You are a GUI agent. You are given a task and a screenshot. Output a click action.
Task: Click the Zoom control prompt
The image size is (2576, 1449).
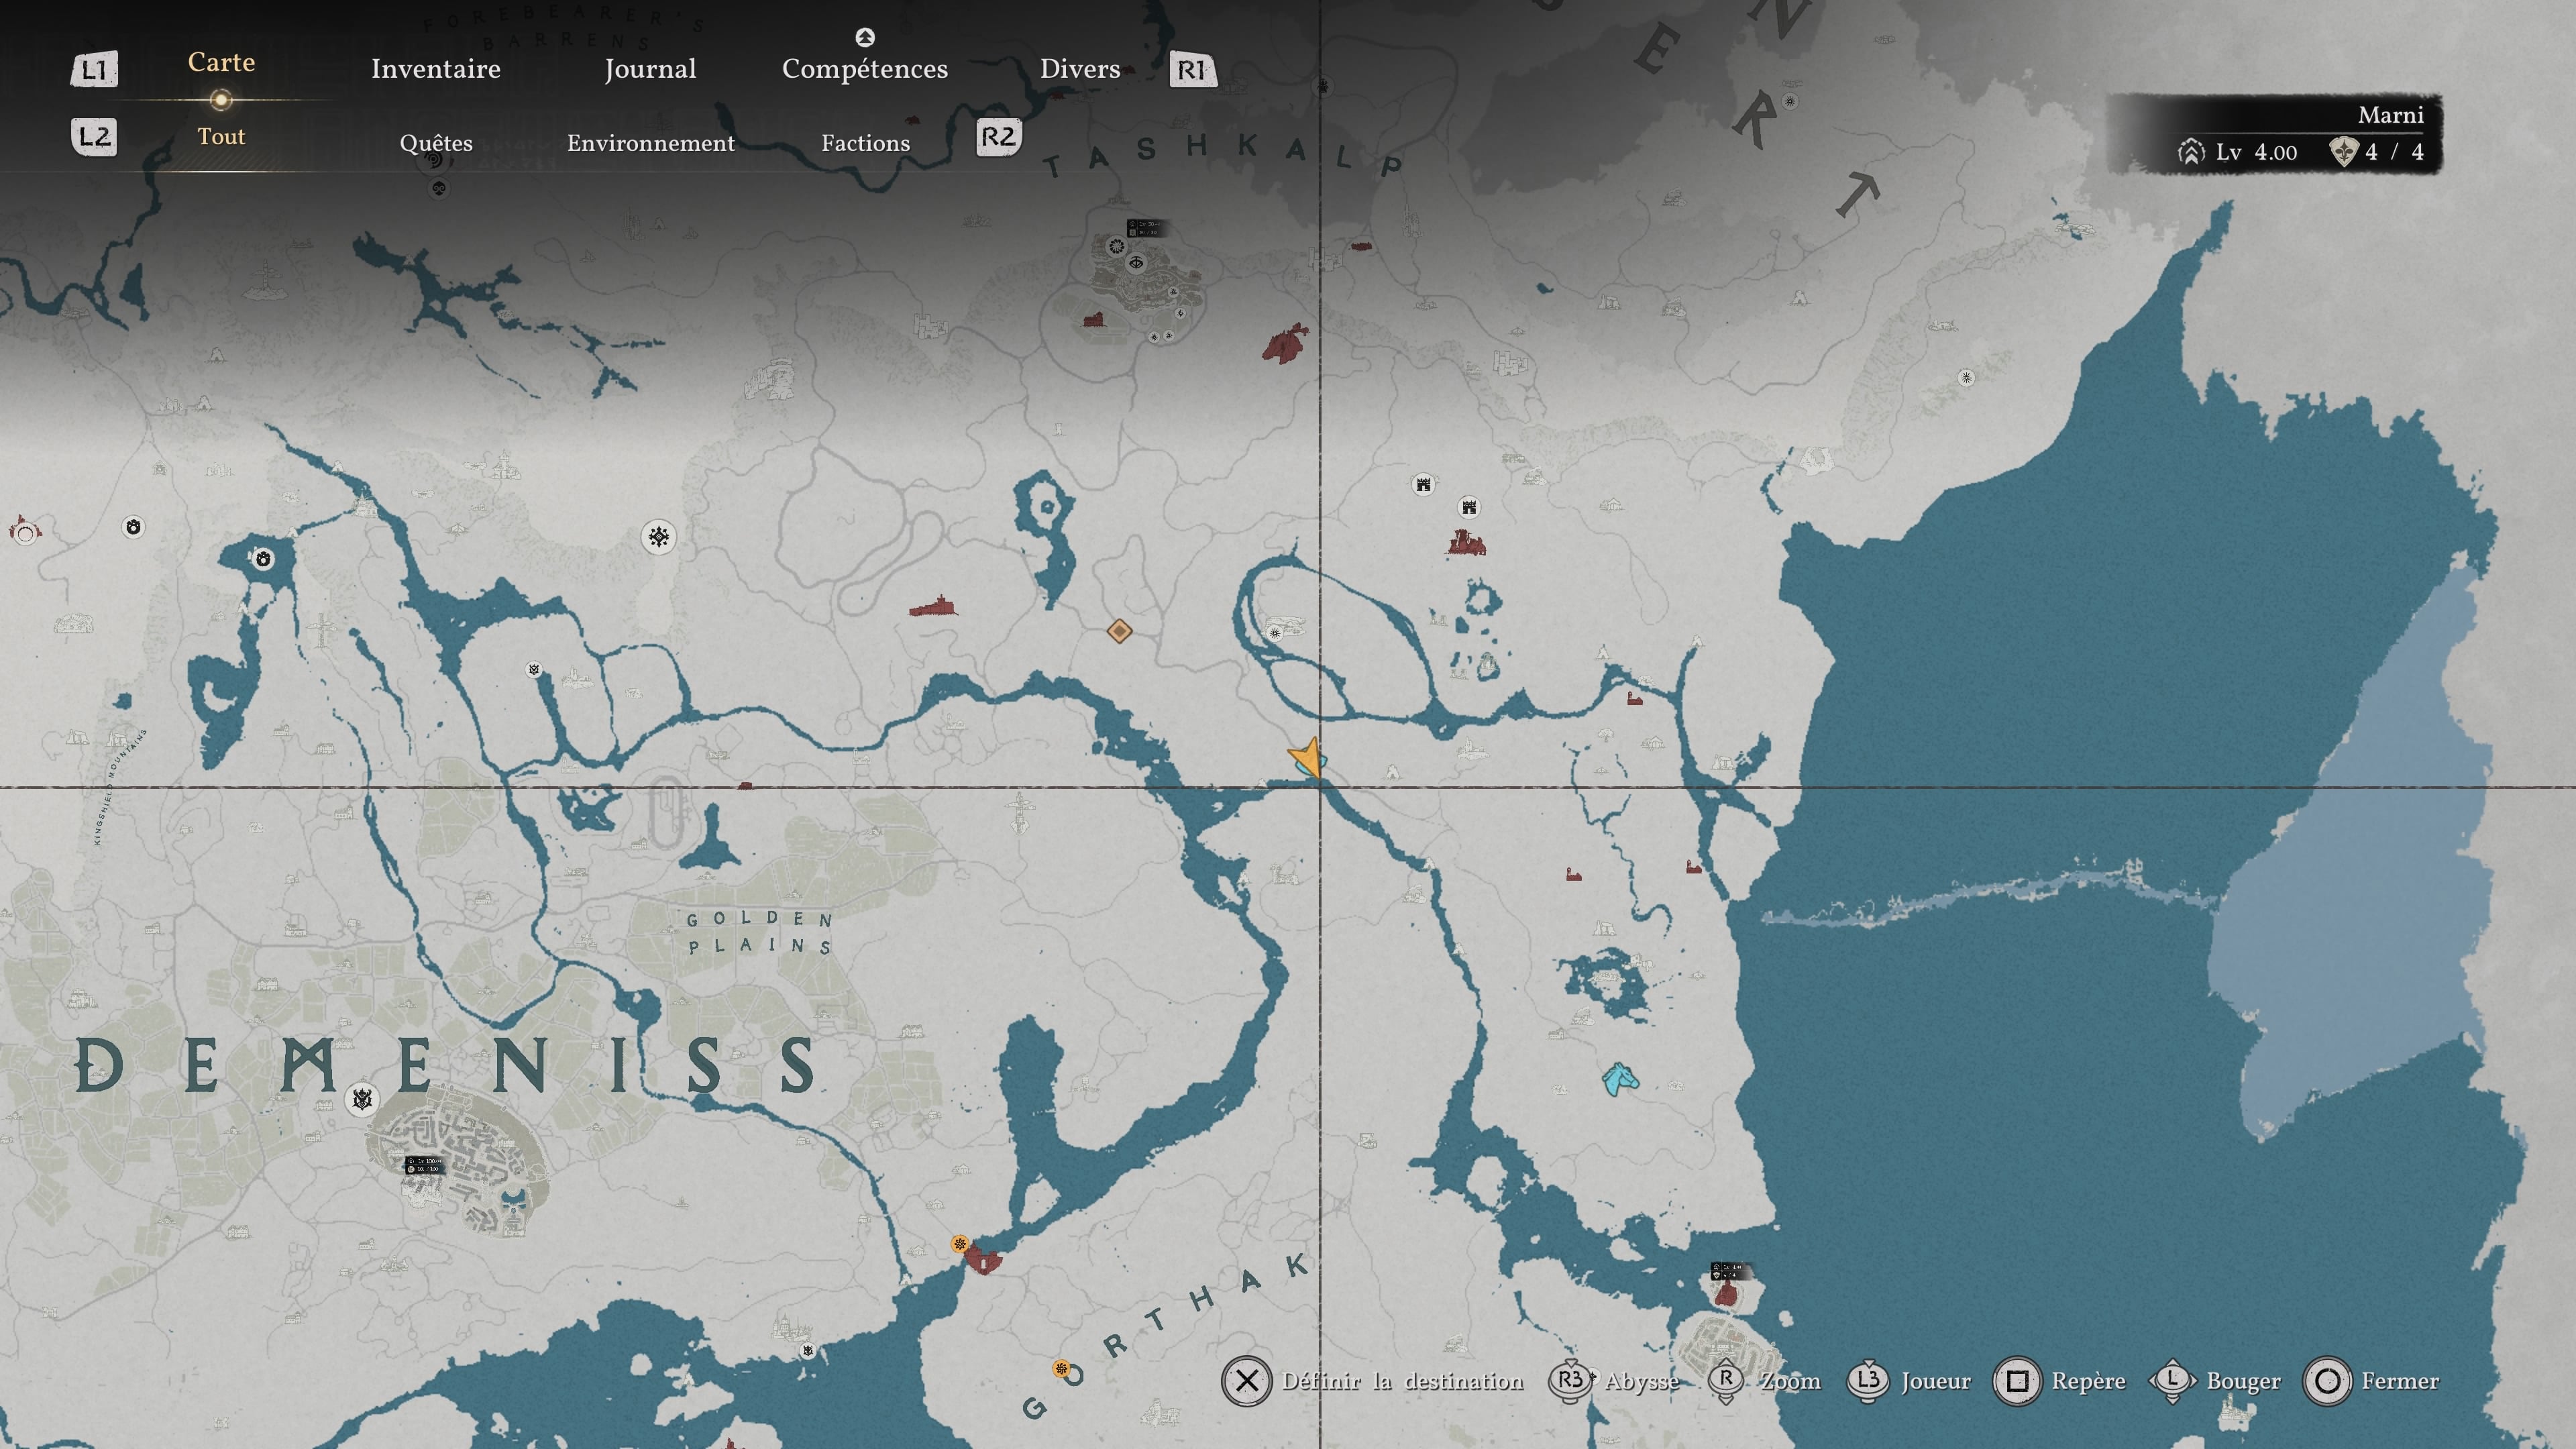tap(1765, 1381)
